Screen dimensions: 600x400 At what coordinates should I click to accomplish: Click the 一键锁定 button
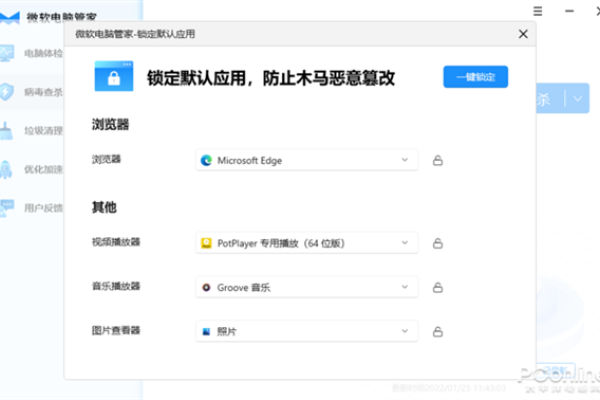tap(476, 77)
